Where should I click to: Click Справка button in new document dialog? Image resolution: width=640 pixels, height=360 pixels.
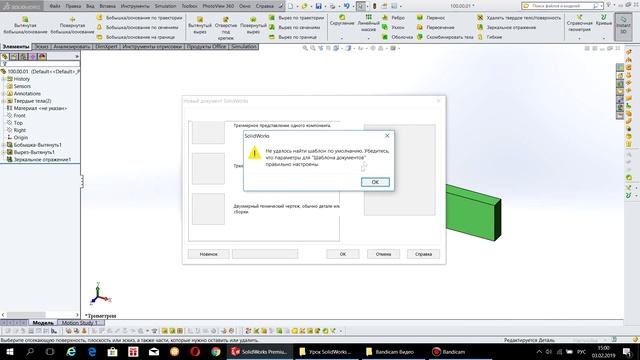click(x=423, y=254)
